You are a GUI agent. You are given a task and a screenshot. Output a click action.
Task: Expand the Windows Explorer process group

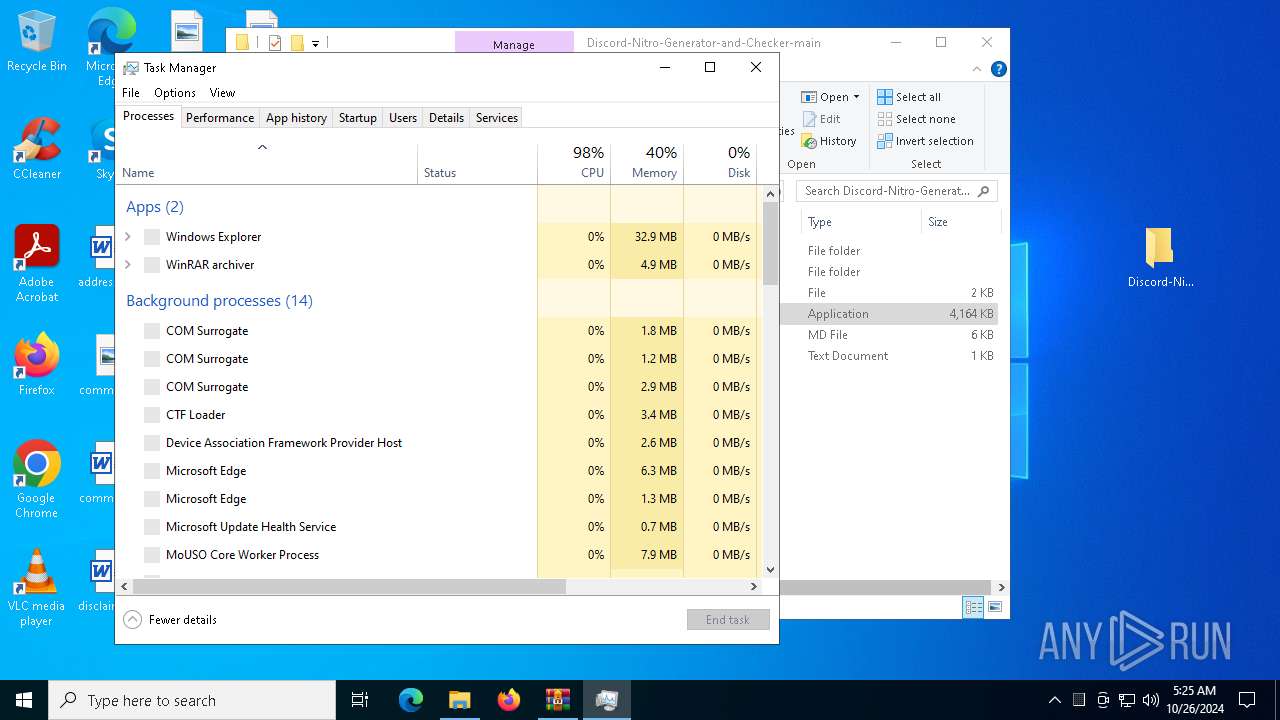(128, 237)
